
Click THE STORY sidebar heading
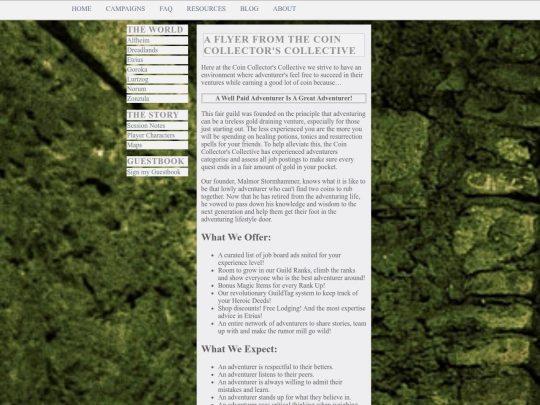point(157,115)
